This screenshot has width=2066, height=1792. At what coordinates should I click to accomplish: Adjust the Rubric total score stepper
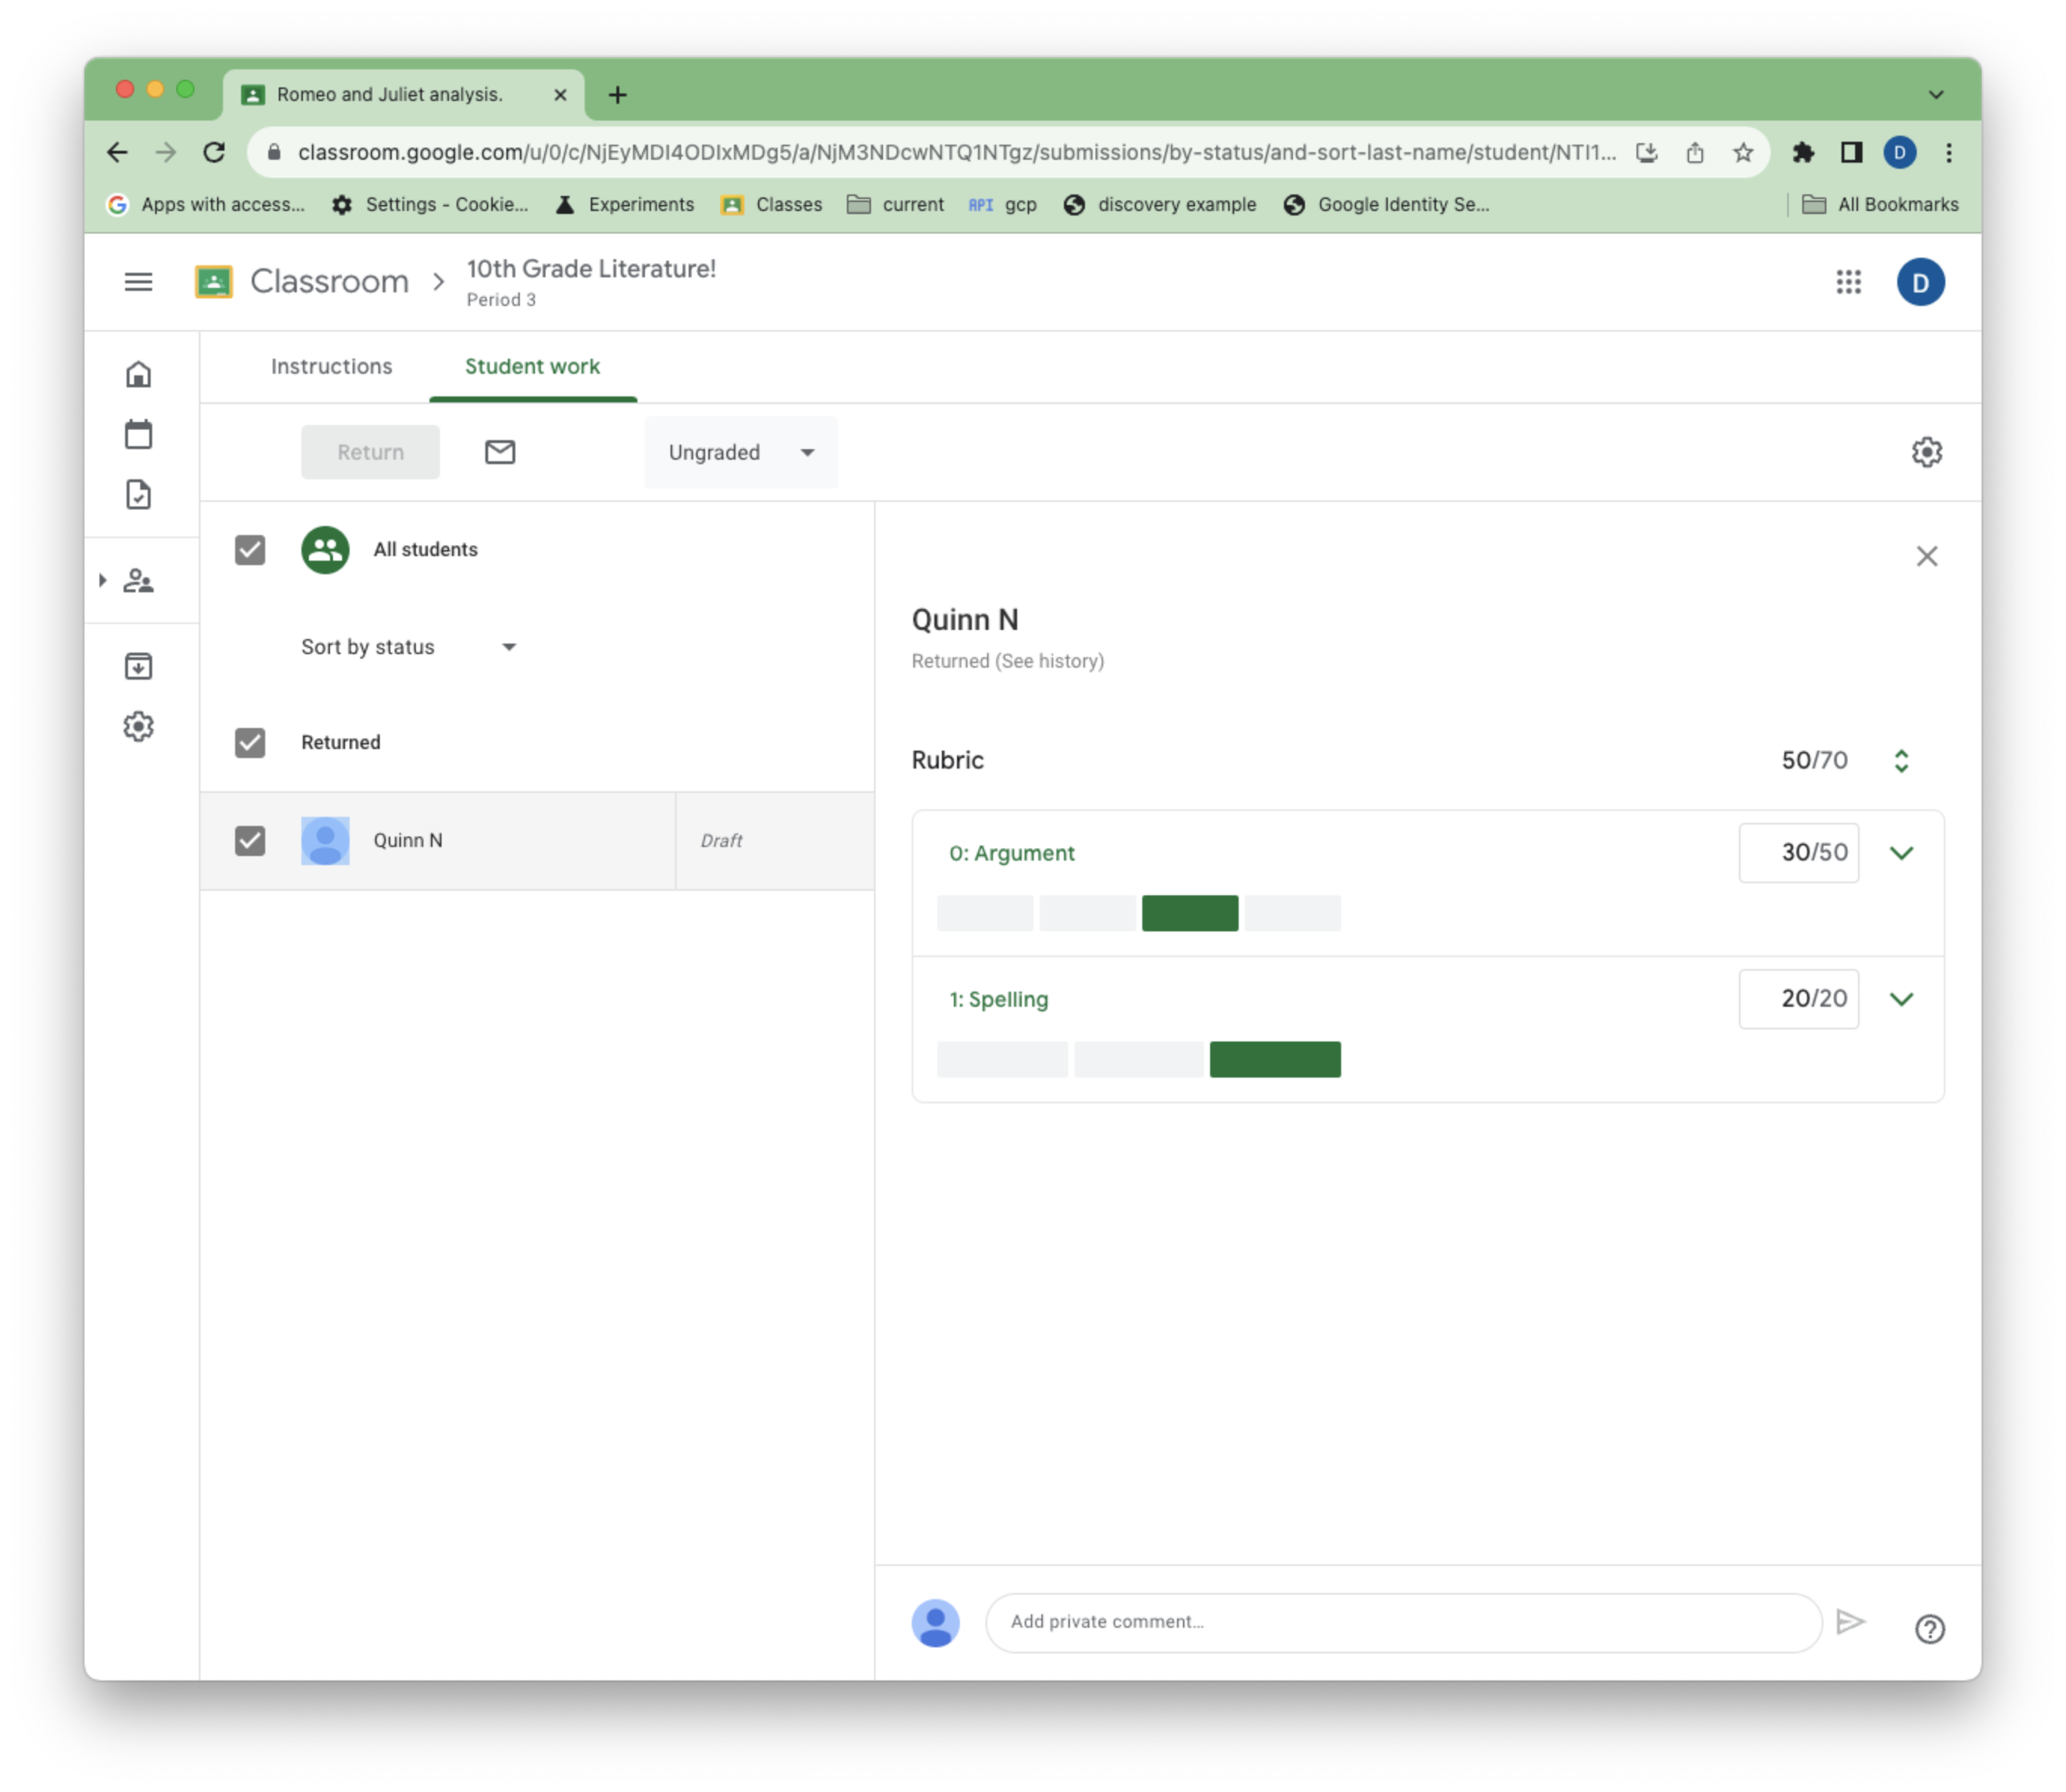point(1902,759)
